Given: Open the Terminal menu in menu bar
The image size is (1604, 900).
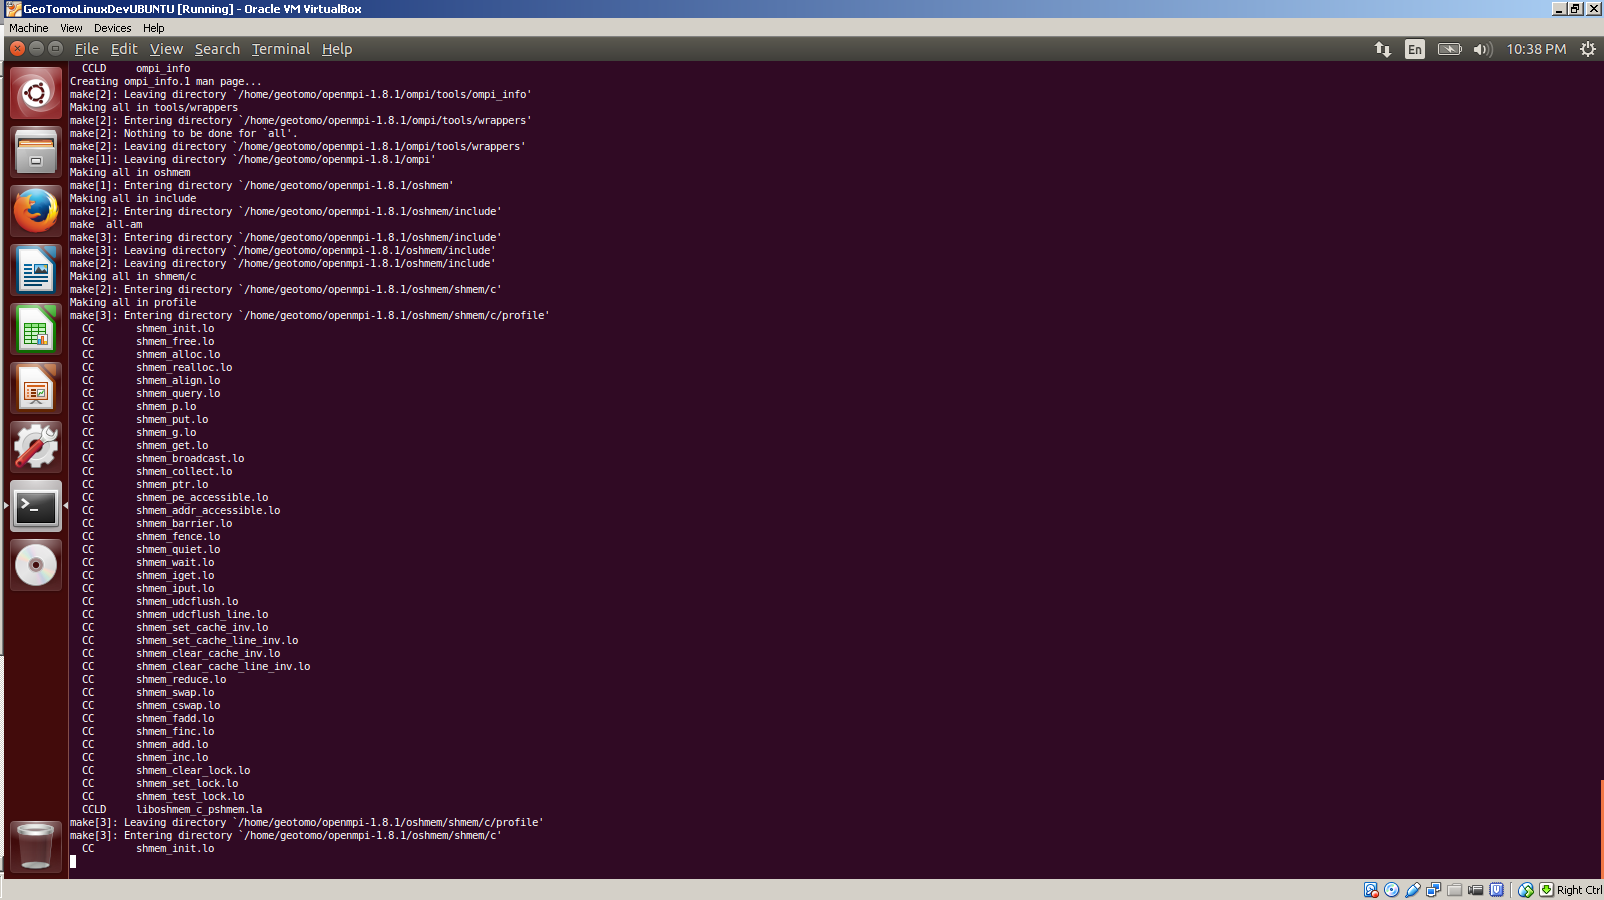Looking at the screenshot, I should coord(281,49).
